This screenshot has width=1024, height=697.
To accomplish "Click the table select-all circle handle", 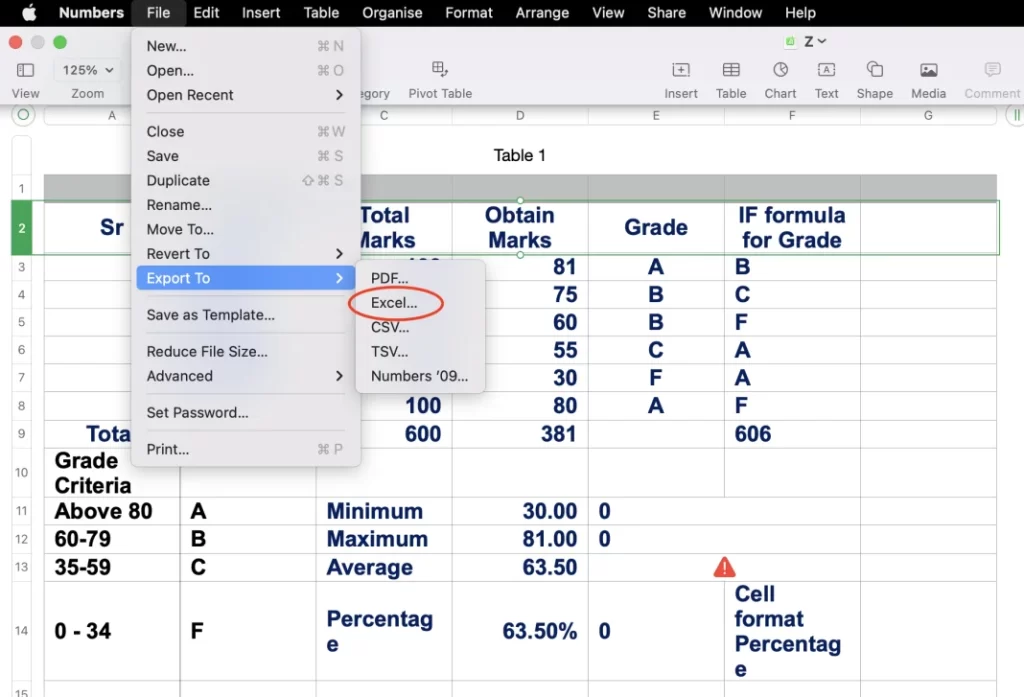I will 23,116.
